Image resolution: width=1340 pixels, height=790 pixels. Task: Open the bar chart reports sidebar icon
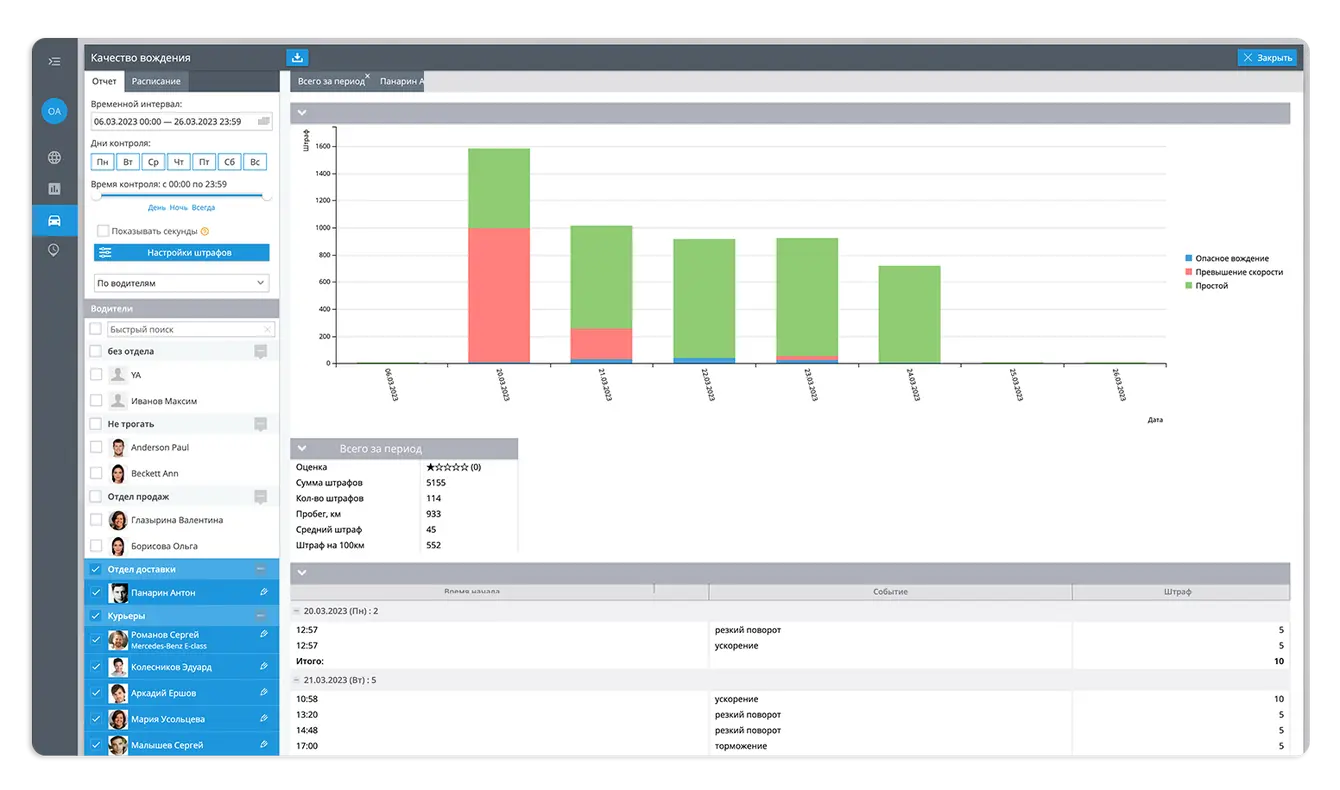point(54,188)
